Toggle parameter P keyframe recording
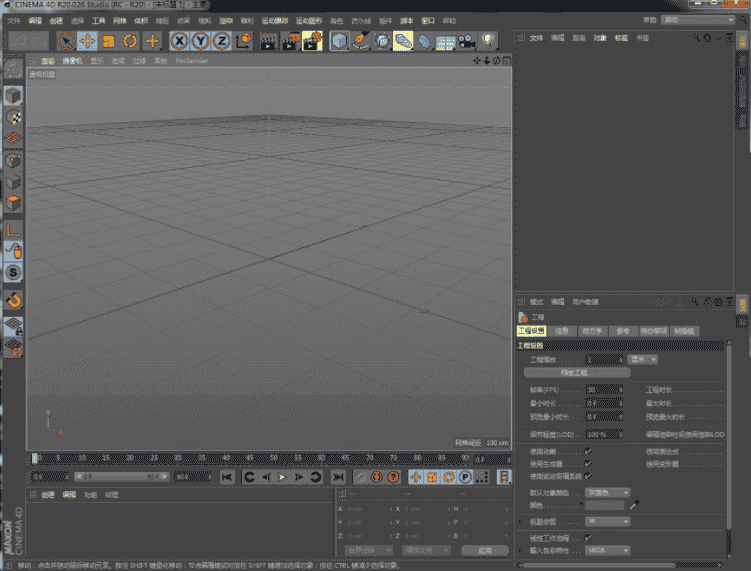This screenshot has width=751, height=571. (465, 477)
